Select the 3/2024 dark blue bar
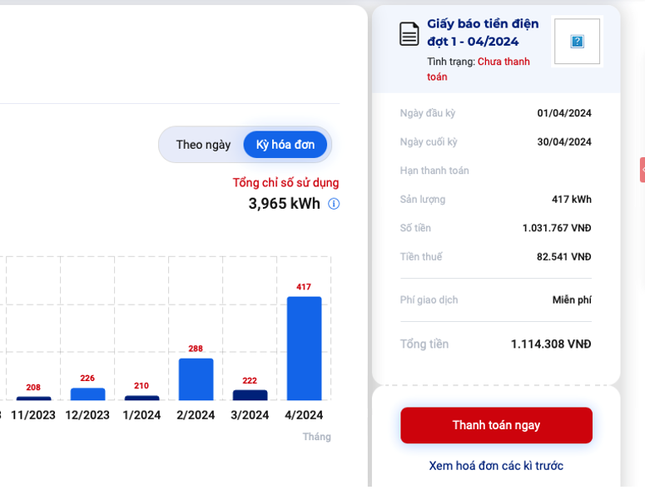645x490 pixels. [250, 395]
